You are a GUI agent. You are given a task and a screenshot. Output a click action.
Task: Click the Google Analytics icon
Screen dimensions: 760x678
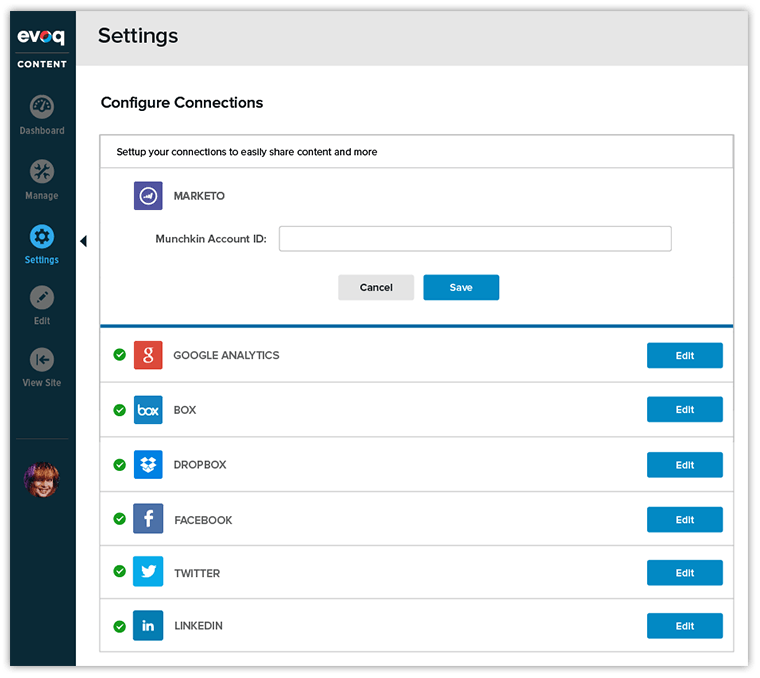point(148,355)
